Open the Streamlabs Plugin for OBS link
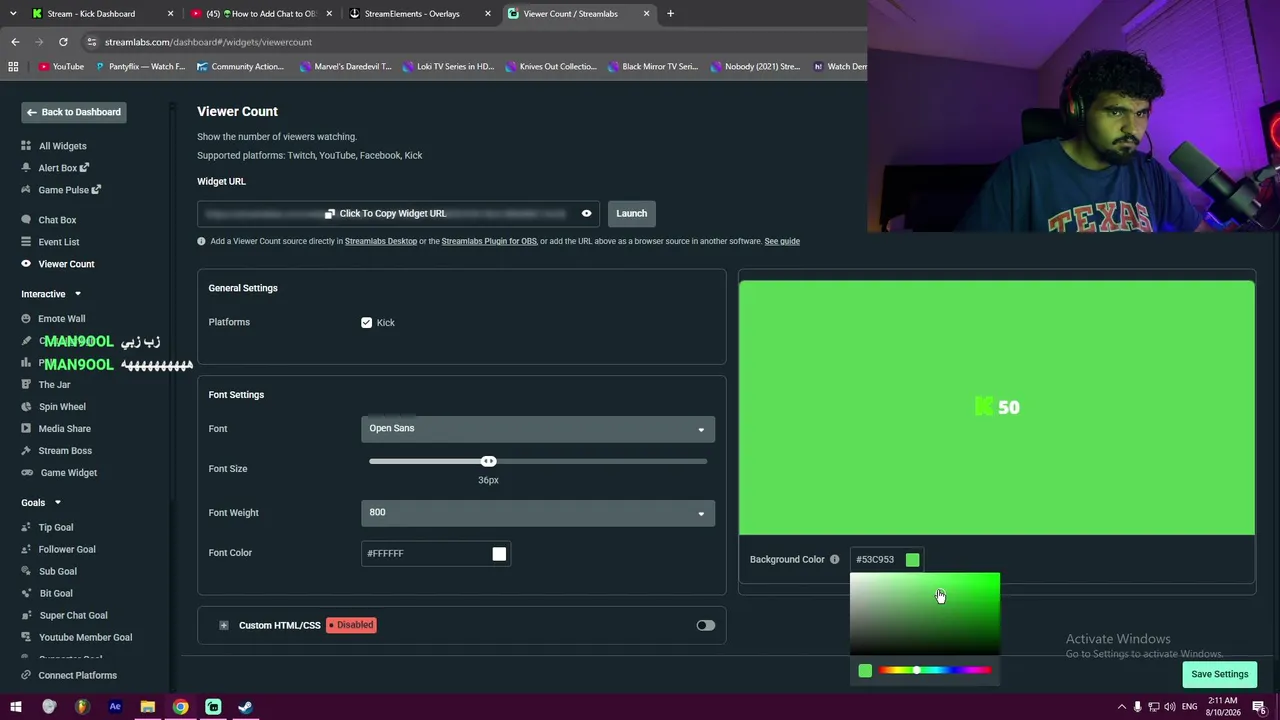1280x720 pixels. point(489,241)
